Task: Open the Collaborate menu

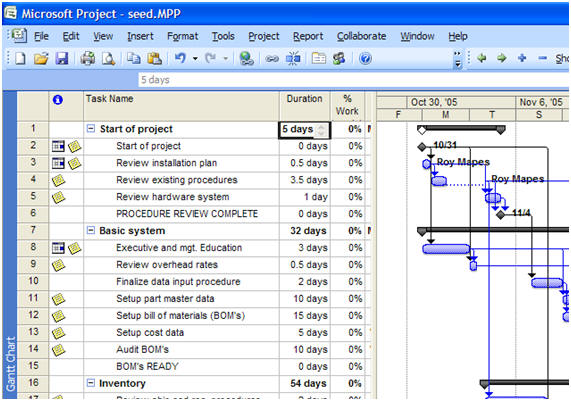Action: [x=361, y=36]
